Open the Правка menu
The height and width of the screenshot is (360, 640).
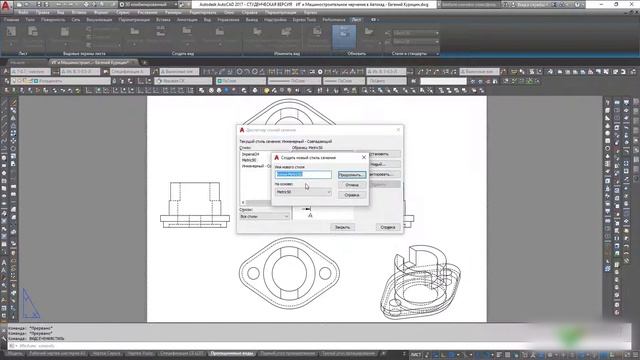(x=42, y=12)
